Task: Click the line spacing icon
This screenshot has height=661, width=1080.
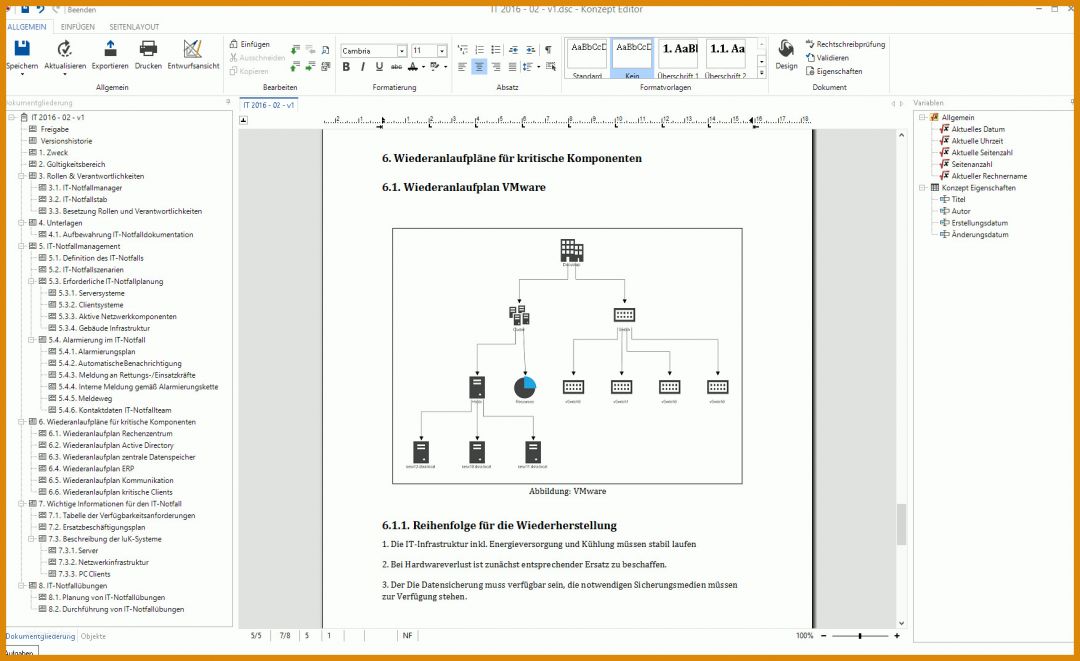Action: [527, 67]
